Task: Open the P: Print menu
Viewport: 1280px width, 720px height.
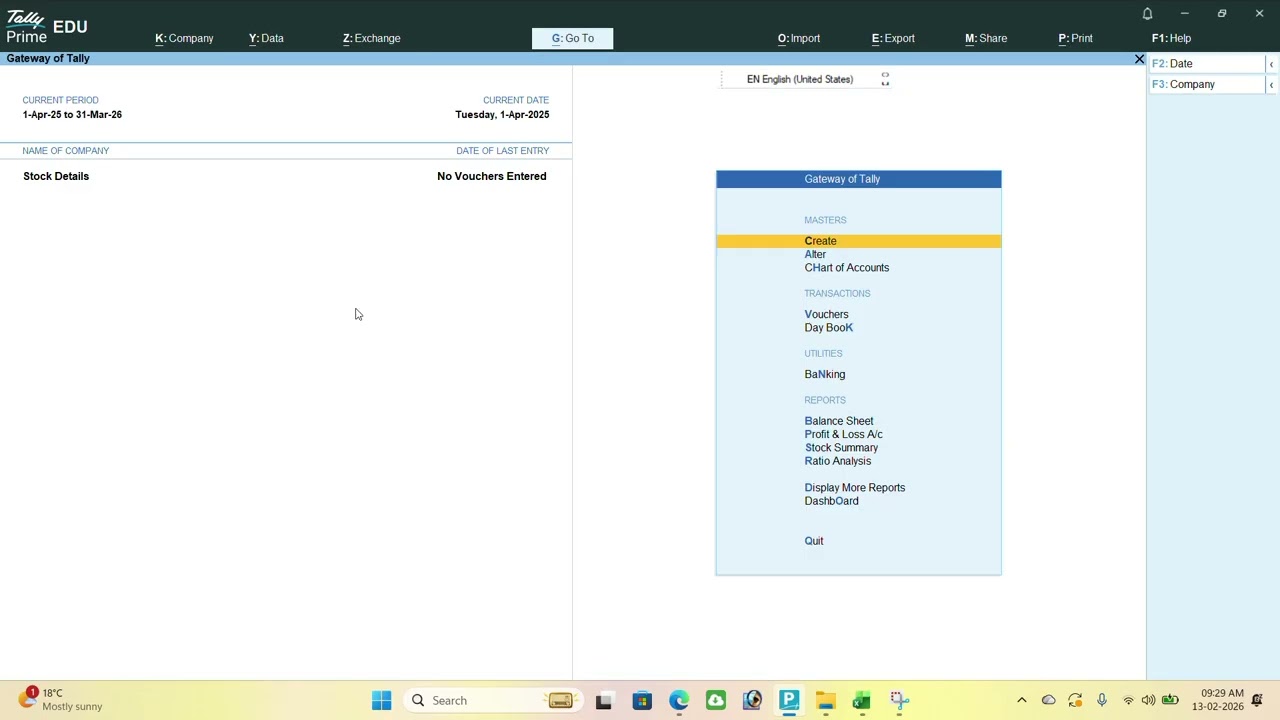Action: (1075, 38)
